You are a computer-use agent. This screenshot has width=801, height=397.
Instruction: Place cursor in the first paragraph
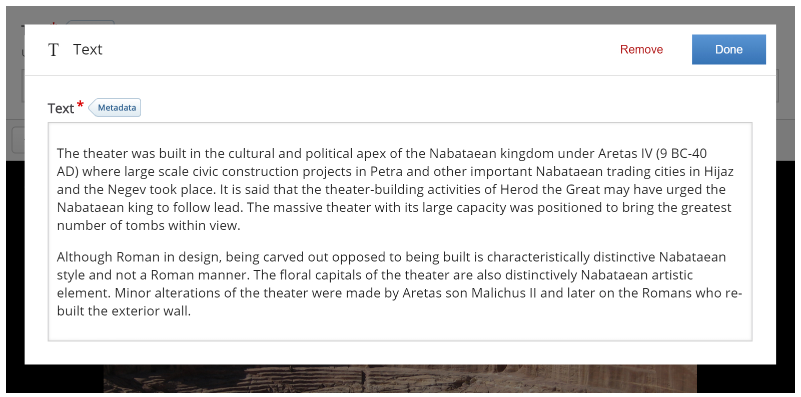[x=395, y=190]
